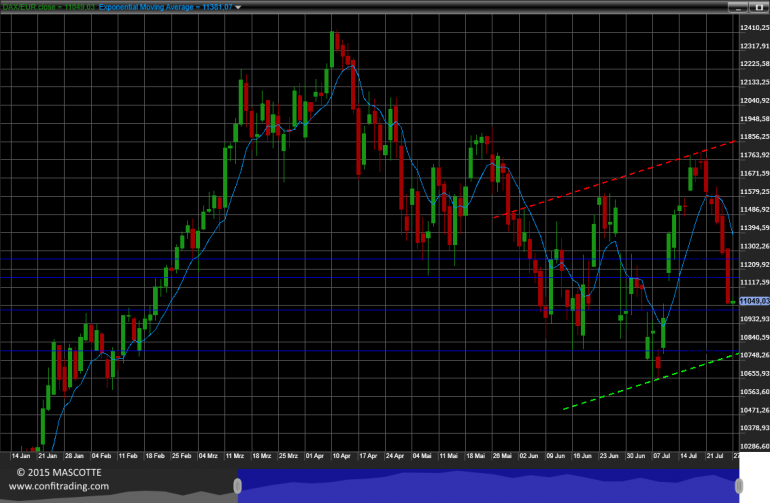This screenshot has height=503, width=770.
Task: Click the DAX/EUR close indicator label
Action: [48, 7]
